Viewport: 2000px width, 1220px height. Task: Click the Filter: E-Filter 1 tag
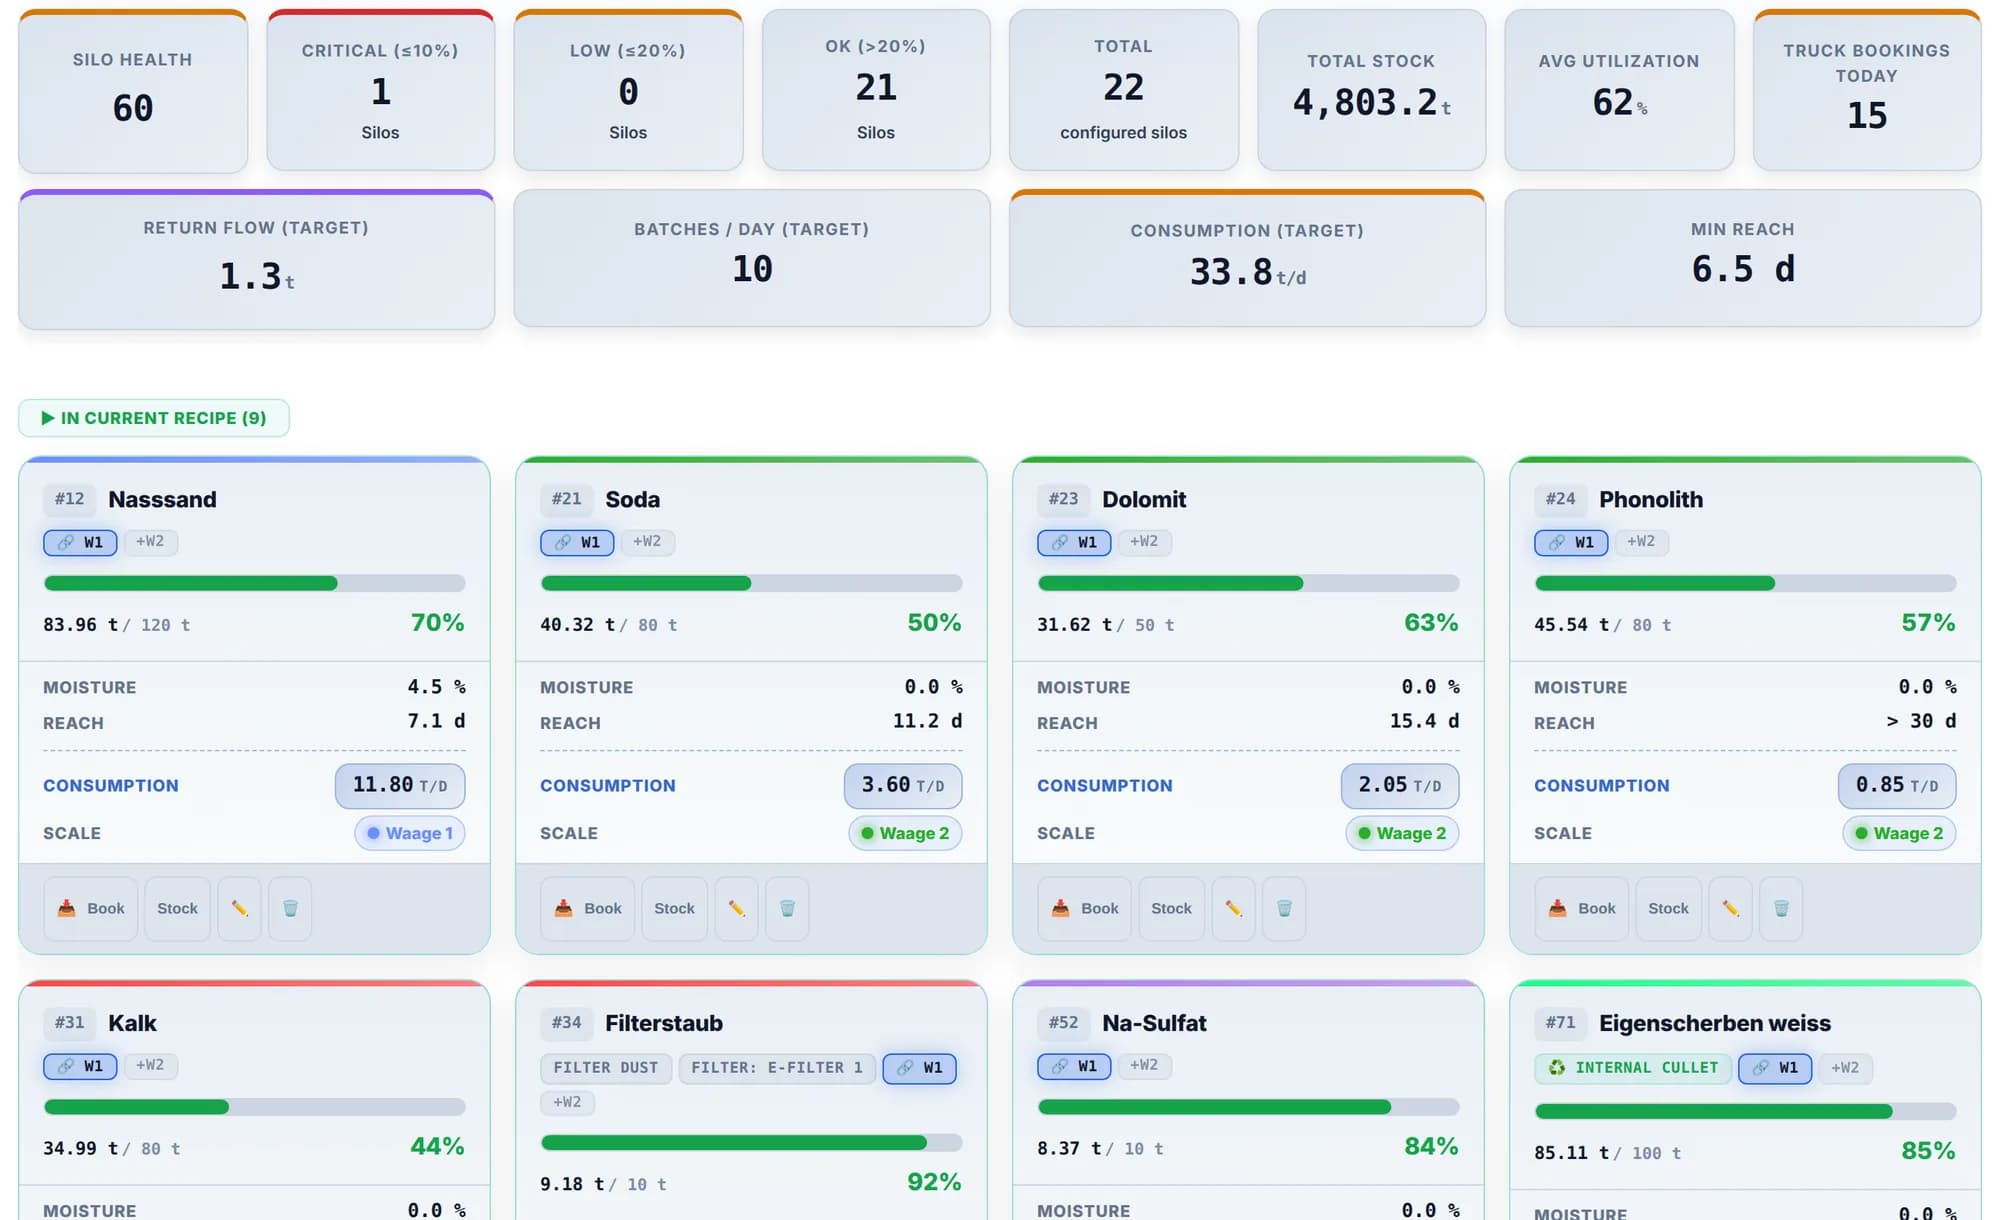(777, 1068)
